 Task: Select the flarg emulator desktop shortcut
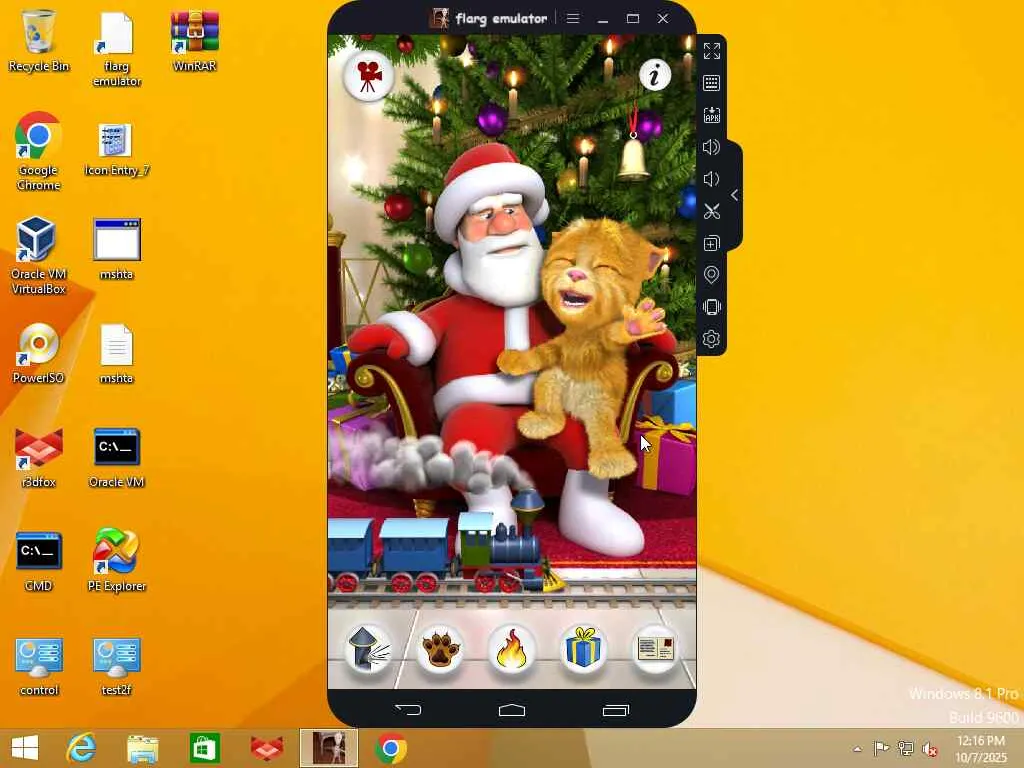point(116,48)
